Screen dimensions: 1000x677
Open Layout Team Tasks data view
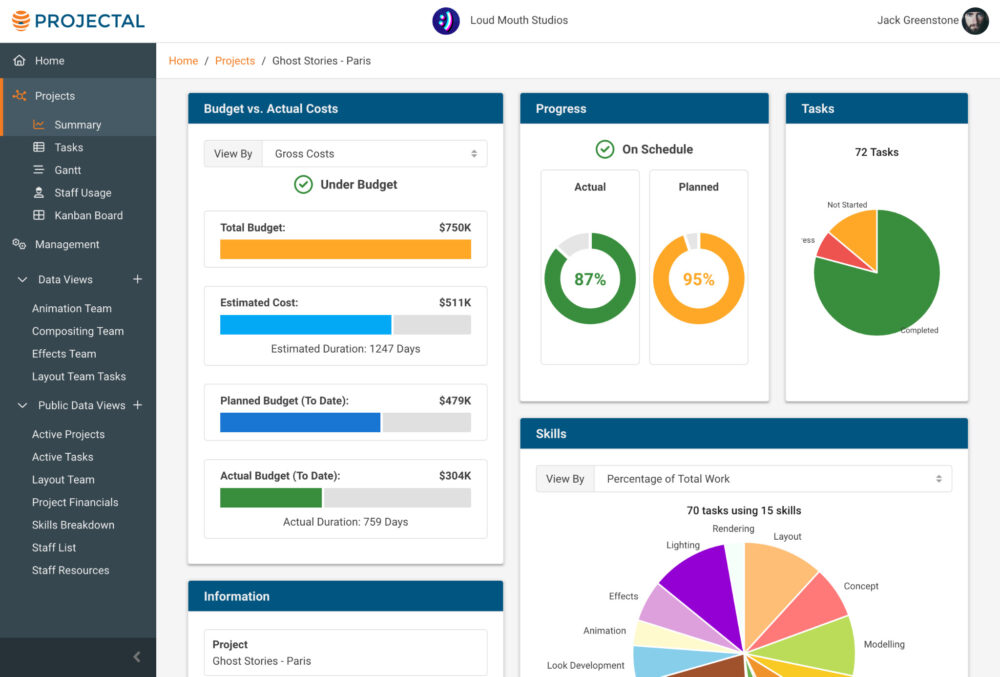pyautogui.click(x=79, y=376)
